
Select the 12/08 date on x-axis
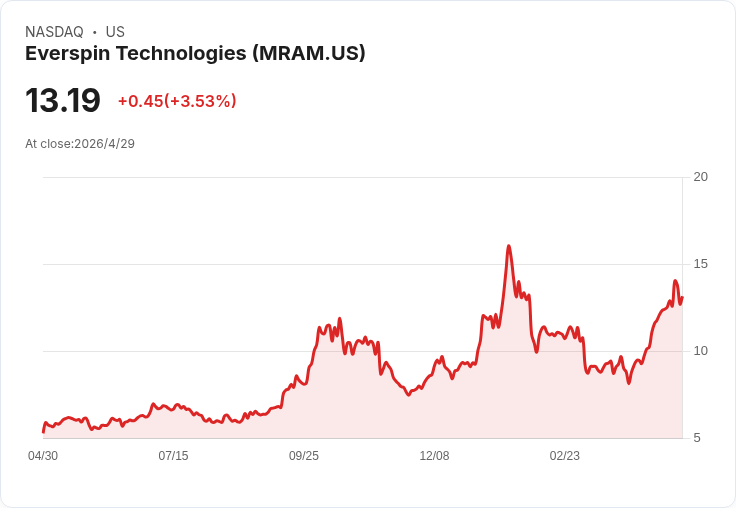click(x=434, y=456)
